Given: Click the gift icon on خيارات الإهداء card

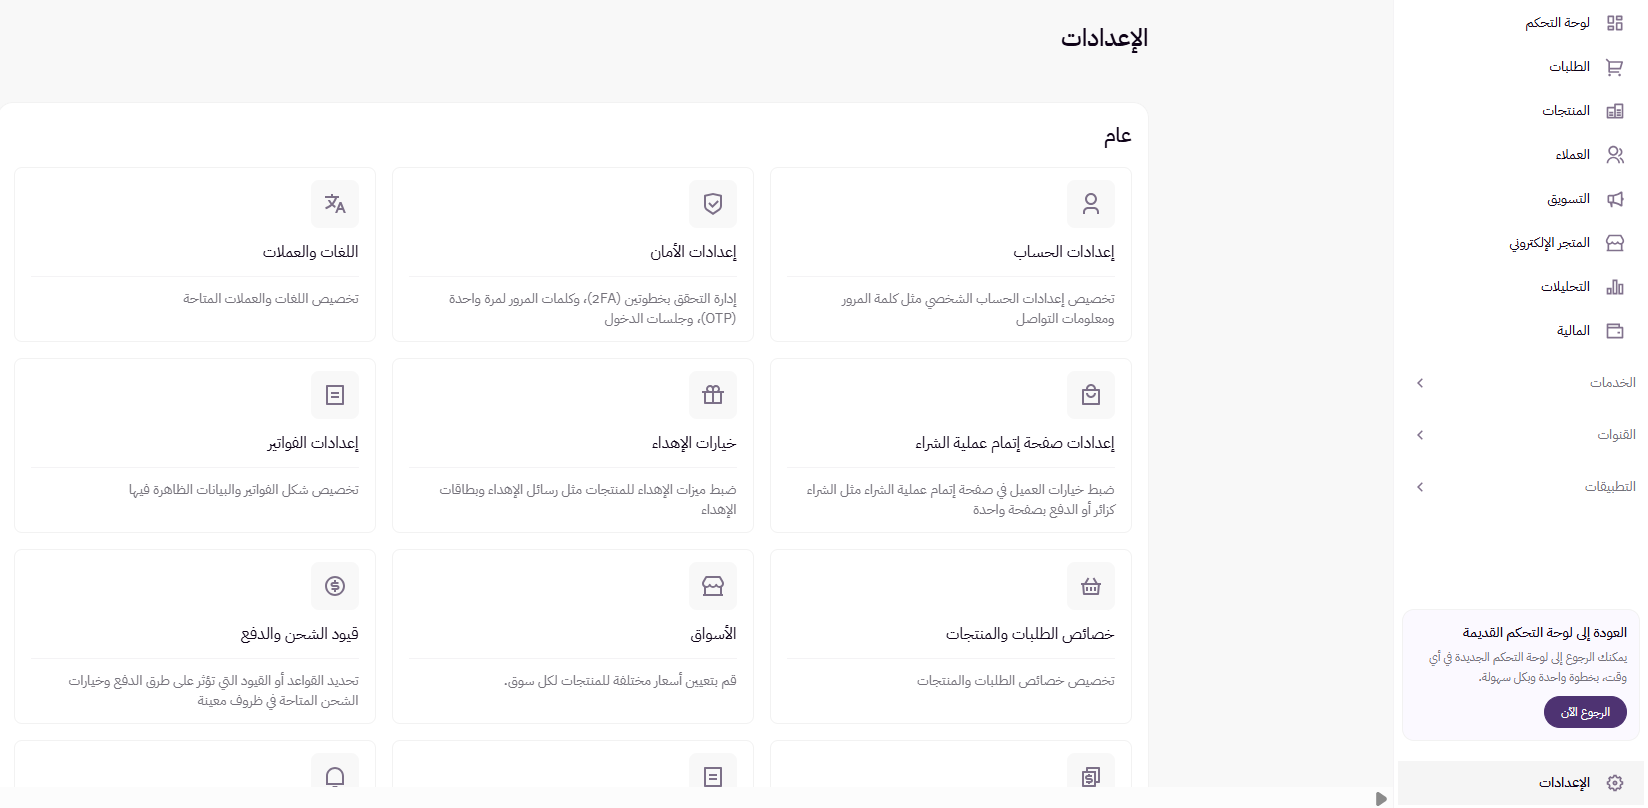Looking at the screenshot, I should point(713,395).
